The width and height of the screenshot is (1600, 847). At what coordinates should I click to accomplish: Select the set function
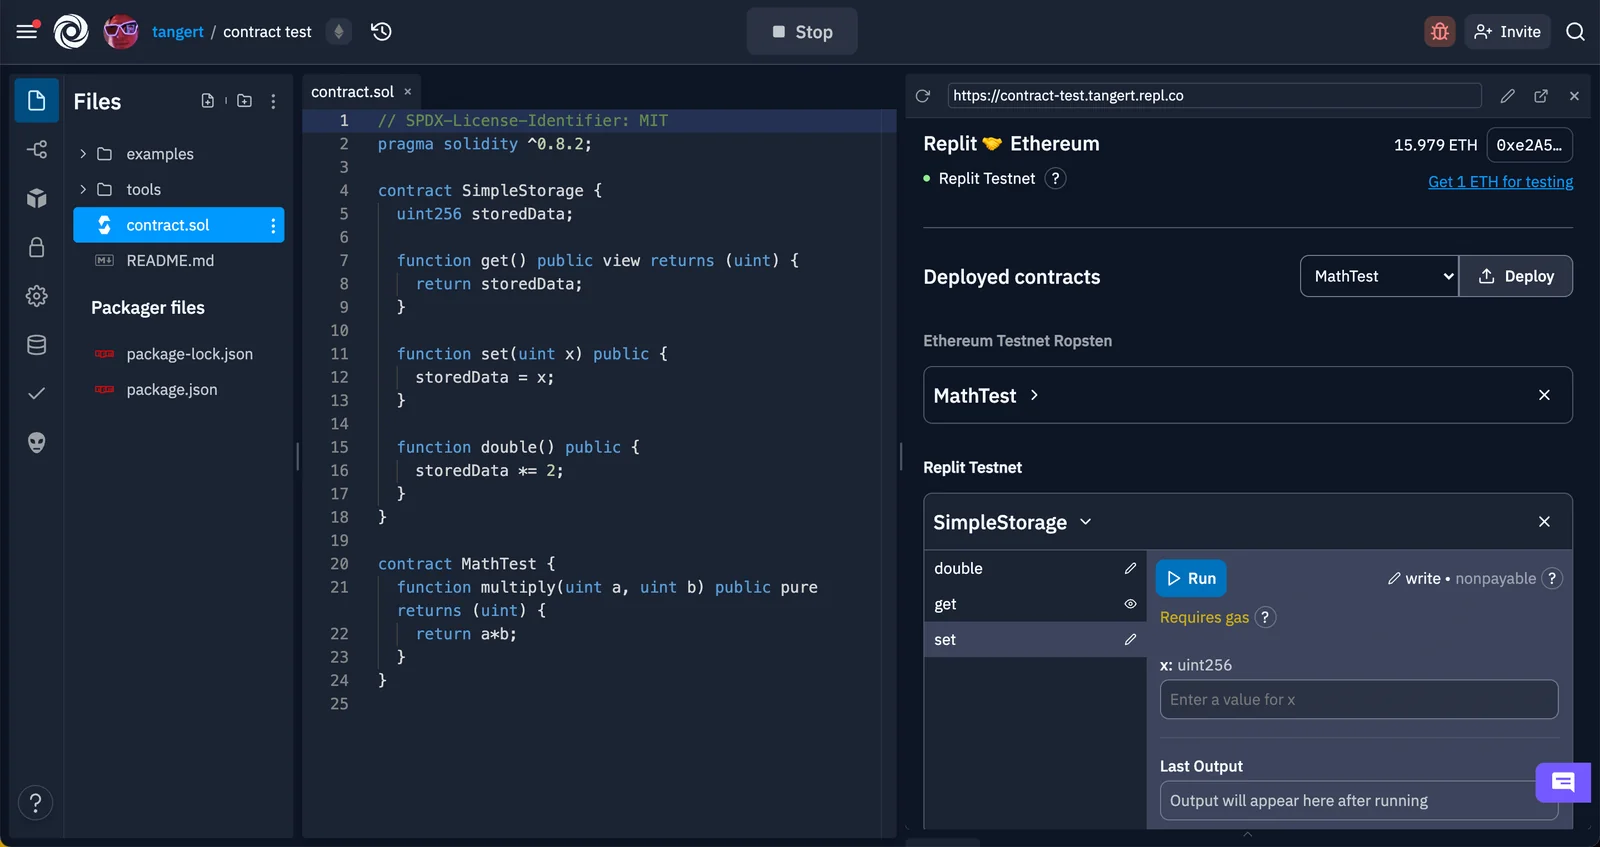(1033, 640)
